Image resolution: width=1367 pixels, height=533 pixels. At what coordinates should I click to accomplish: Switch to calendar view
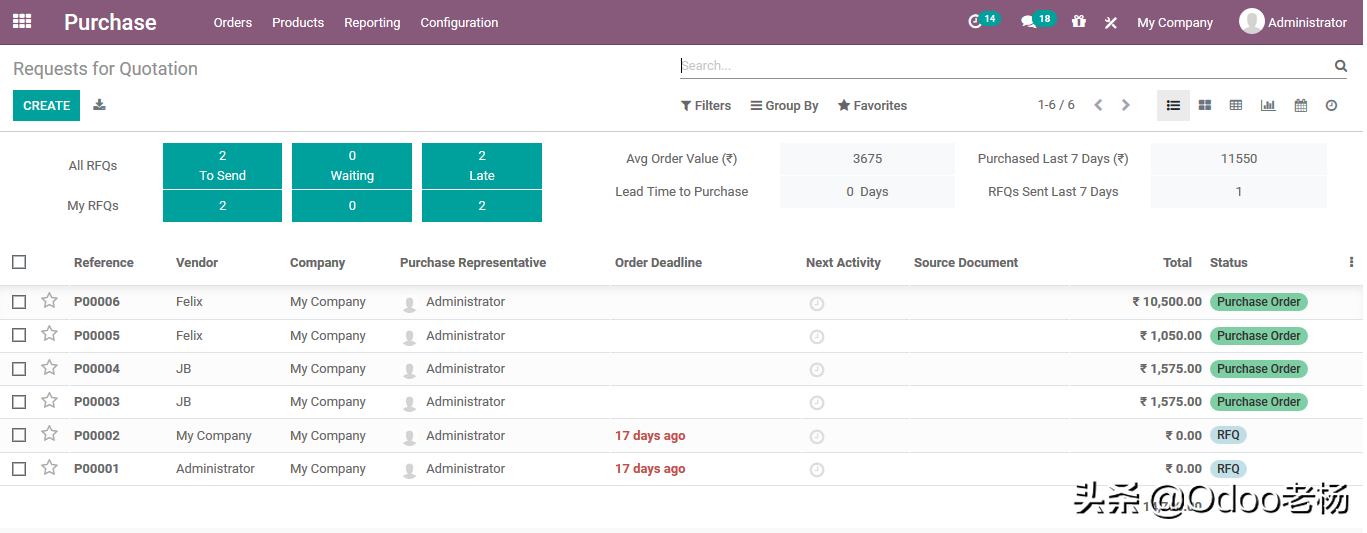coord(1300,105)
